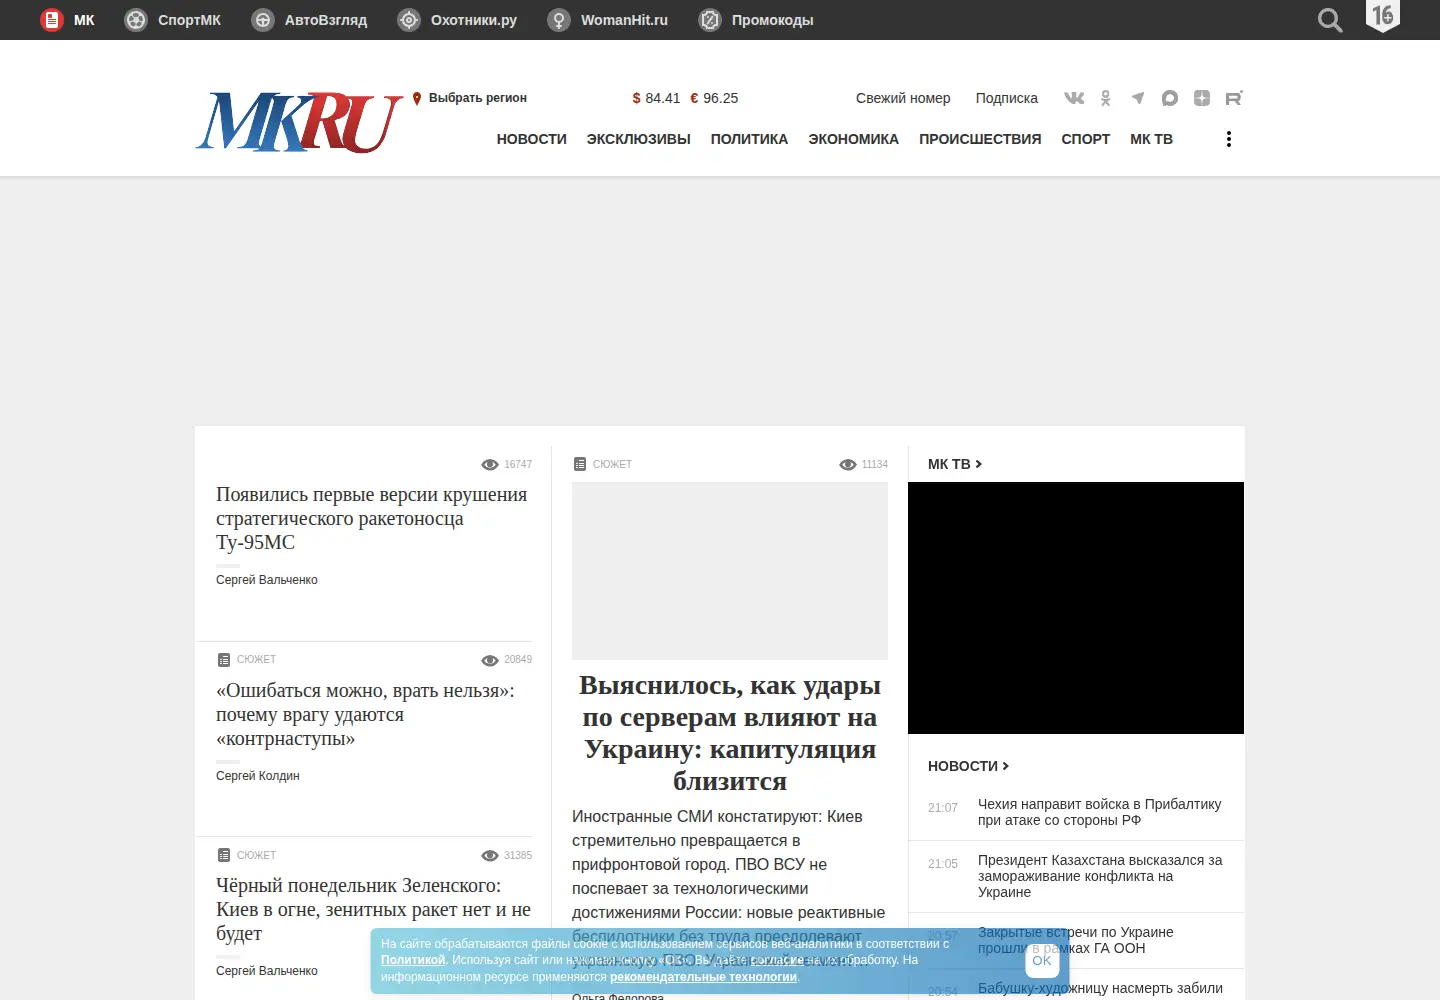Viewport: 1440px width, 1000px height.
Task: Accept cookies with the OK button
Action: [1042, 960]
